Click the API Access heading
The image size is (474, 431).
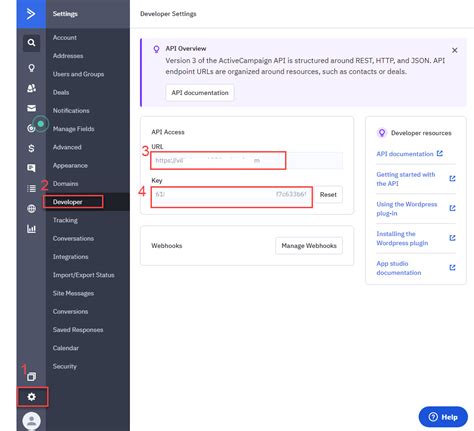[168, 132]
